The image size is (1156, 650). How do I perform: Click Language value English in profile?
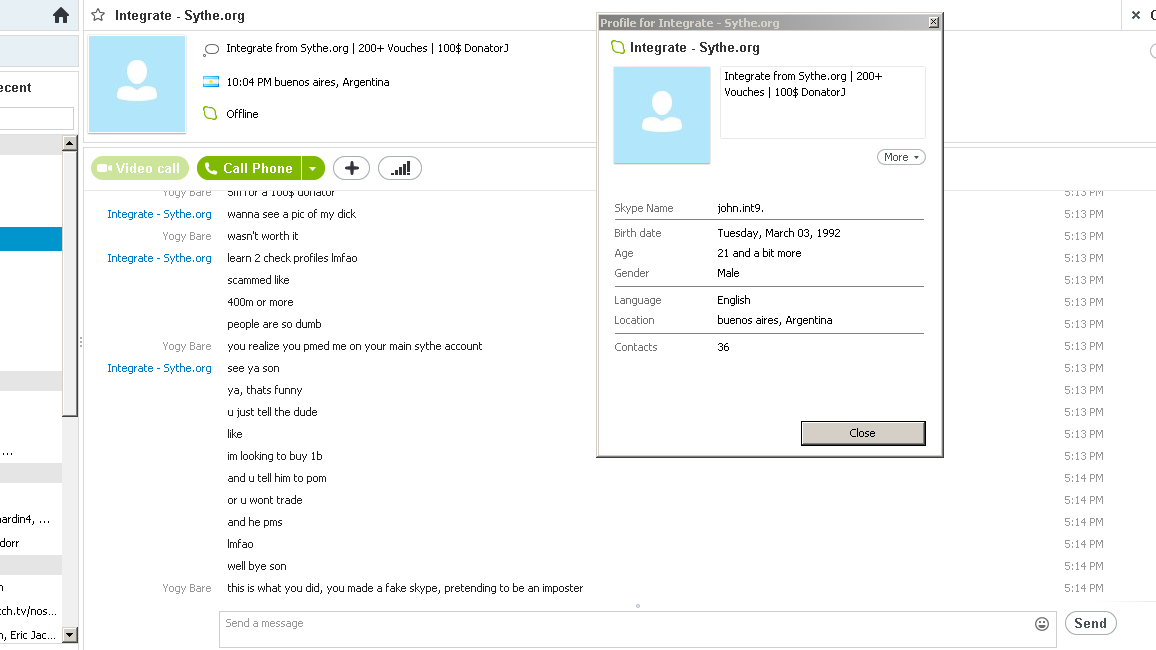(734, 300)
